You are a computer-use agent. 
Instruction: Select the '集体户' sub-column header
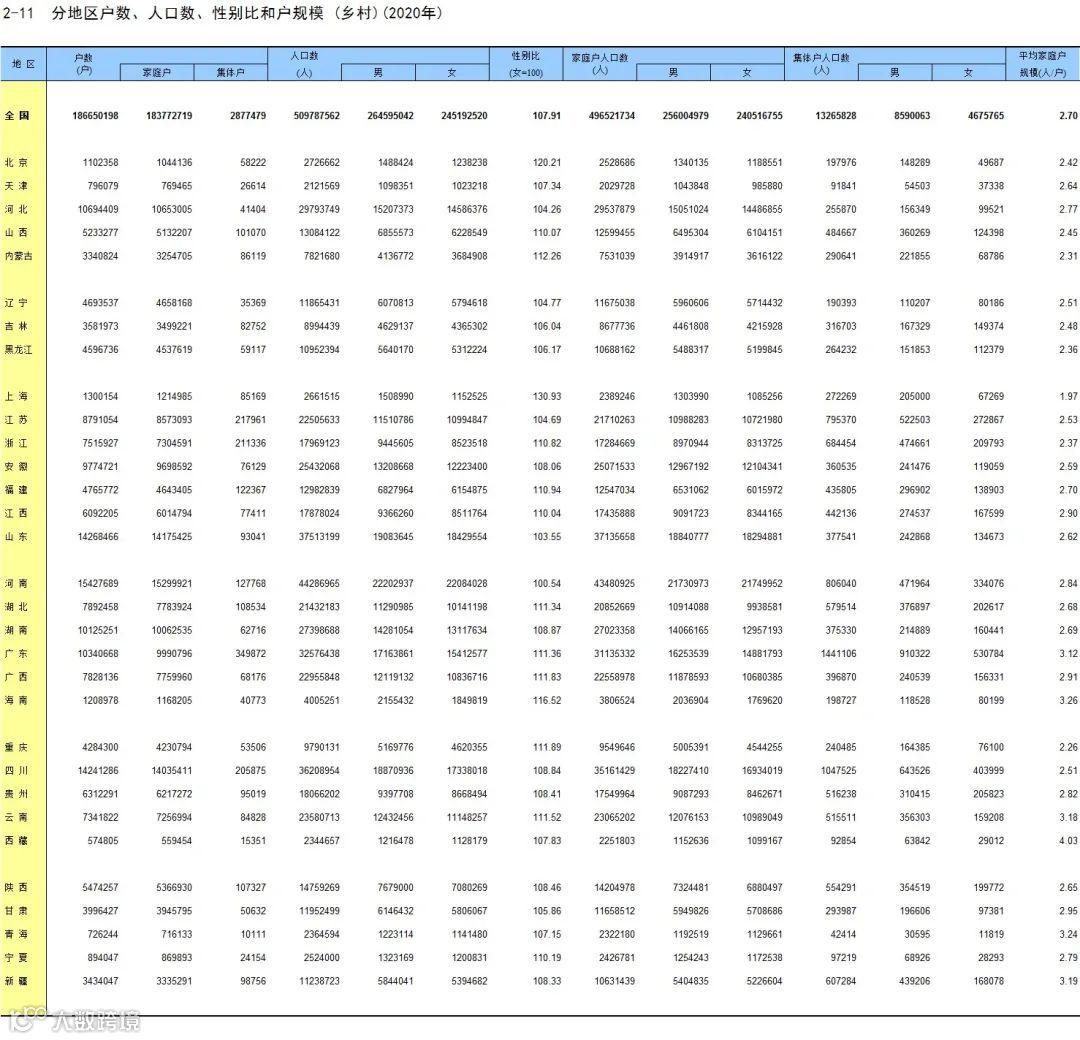pyautogui.click(x=230, y=72)
